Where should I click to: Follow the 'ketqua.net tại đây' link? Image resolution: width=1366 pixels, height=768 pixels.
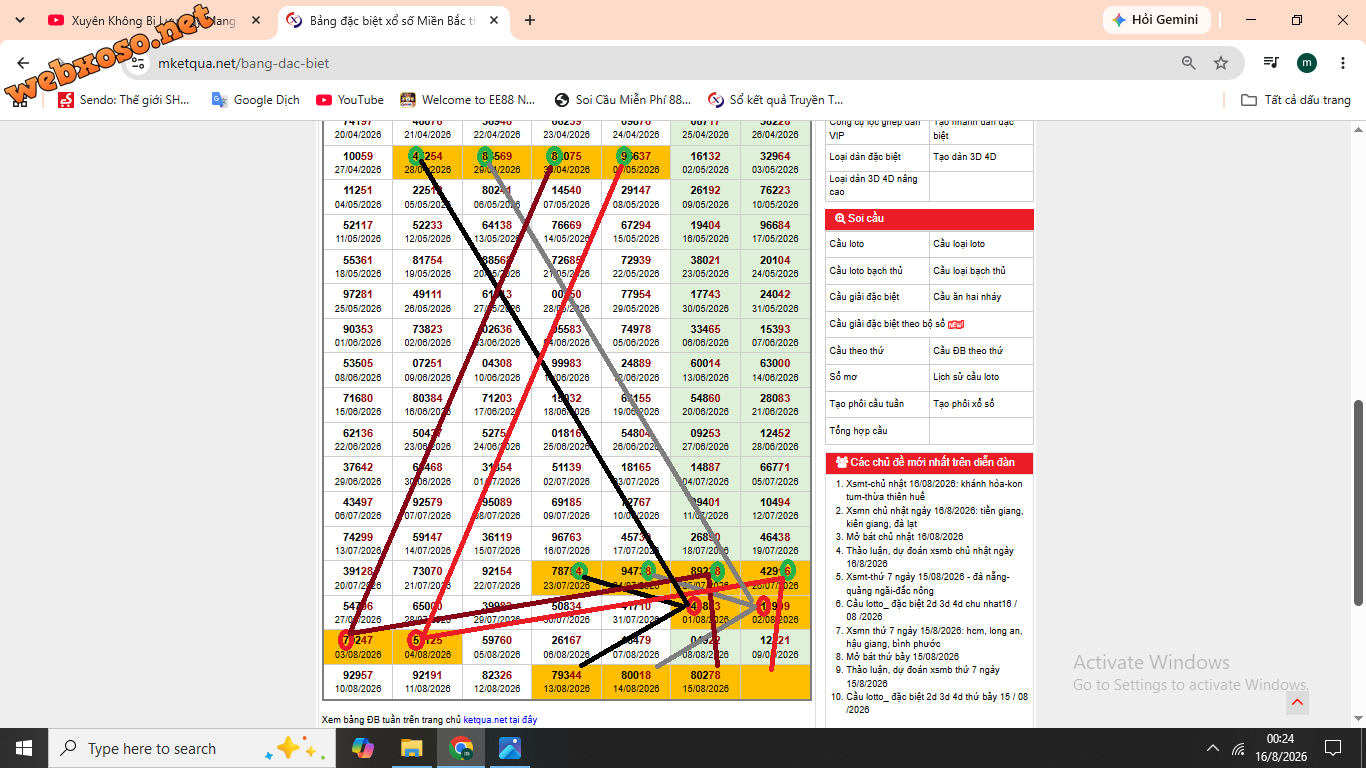coord(500,720)
